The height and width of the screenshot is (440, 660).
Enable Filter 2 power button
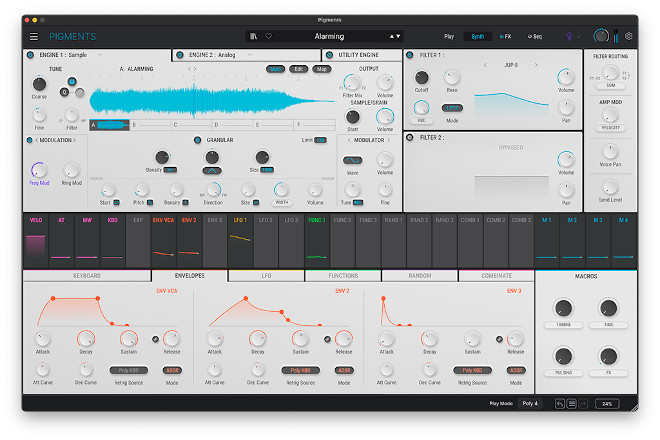pos(410,137)
